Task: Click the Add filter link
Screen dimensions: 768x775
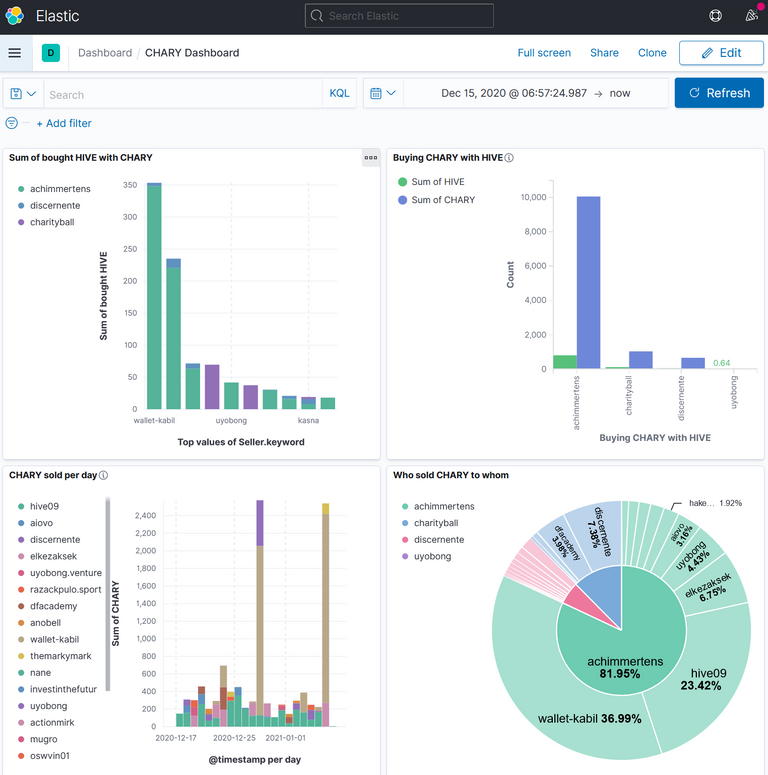Action: [64, 123]
